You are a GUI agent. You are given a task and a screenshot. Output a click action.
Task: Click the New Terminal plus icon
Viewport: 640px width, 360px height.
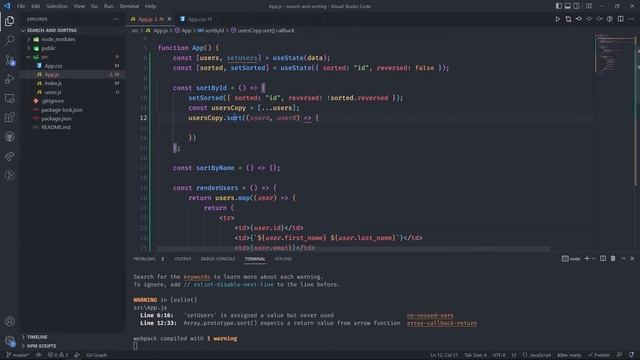(587, 259)
